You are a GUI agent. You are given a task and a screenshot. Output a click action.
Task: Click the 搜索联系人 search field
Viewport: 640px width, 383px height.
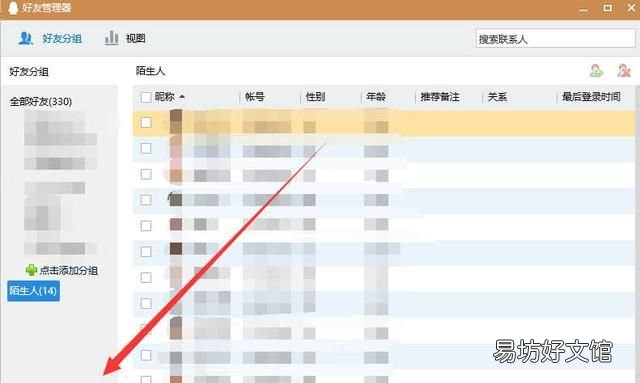click(555, 39)
